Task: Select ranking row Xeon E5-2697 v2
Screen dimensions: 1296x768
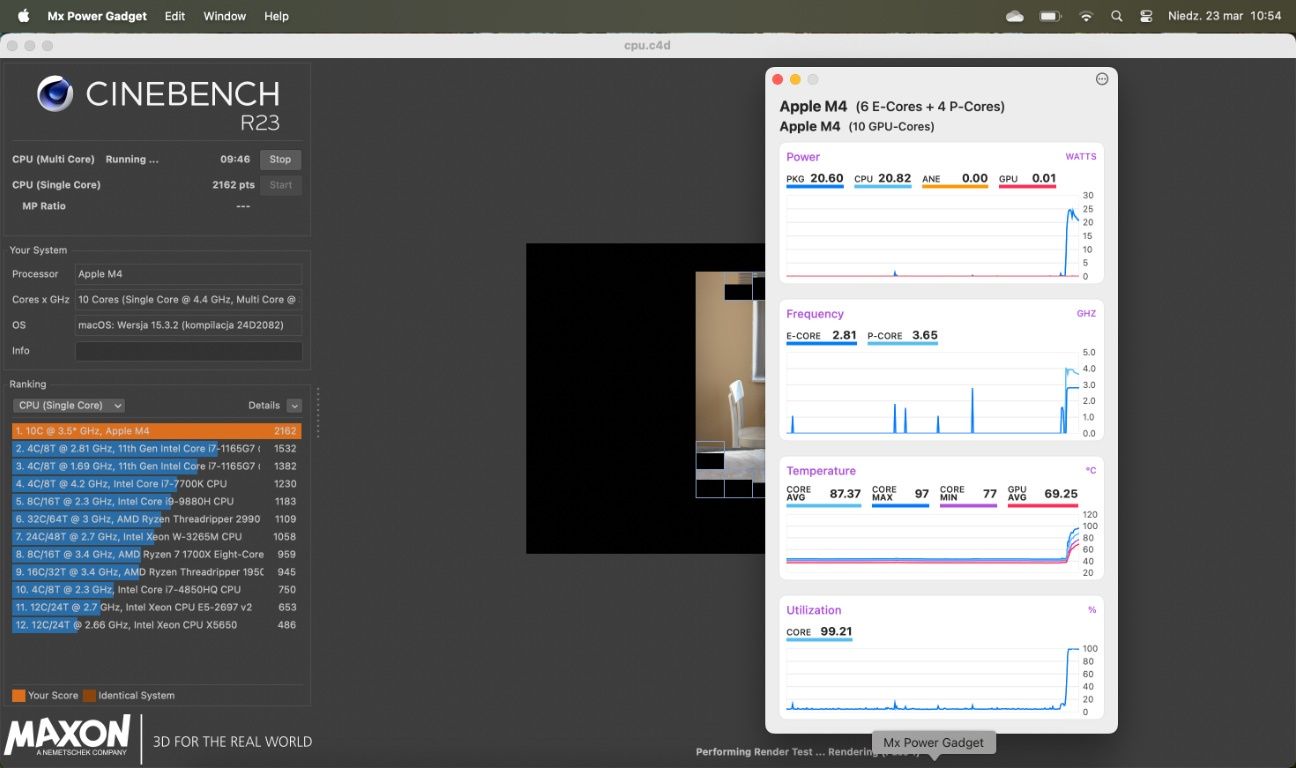Action: point(157,607)
